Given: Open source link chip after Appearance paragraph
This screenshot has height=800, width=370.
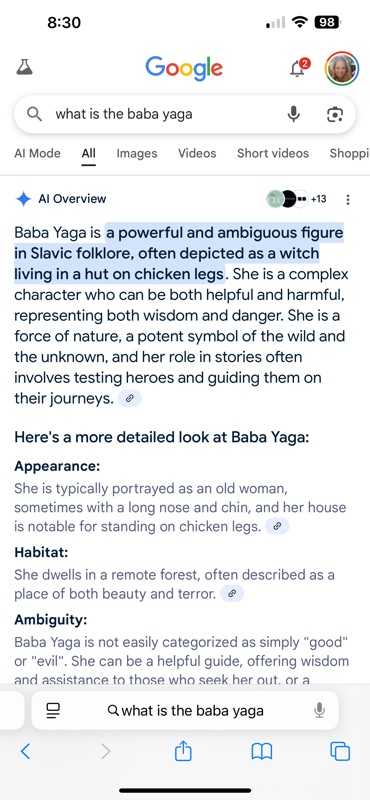Looking at the screenshot, I should pos(277,526).
